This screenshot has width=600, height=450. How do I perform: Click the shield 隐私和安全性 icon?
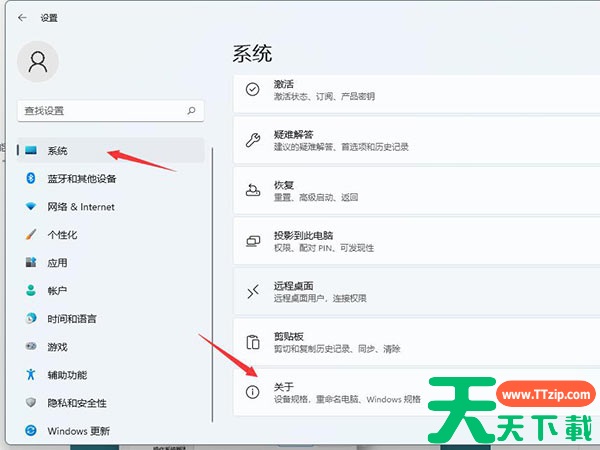pos(31,402)
